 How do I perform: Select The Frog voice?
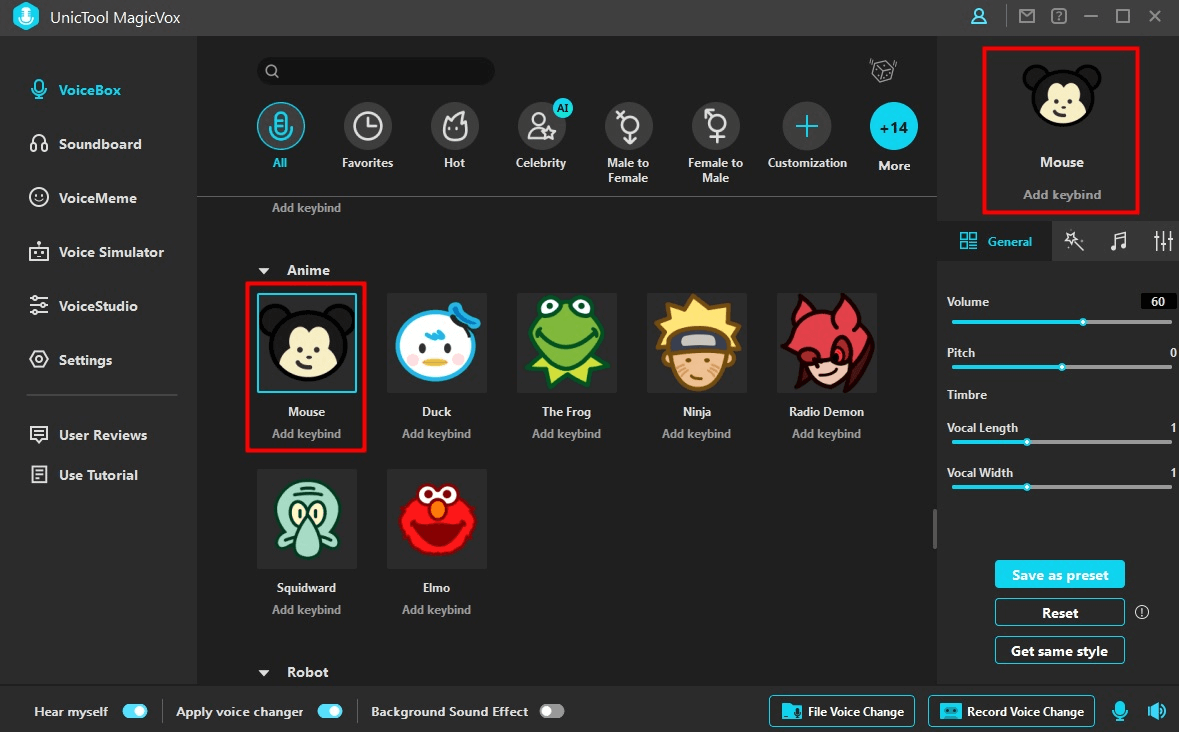(567, 343)
